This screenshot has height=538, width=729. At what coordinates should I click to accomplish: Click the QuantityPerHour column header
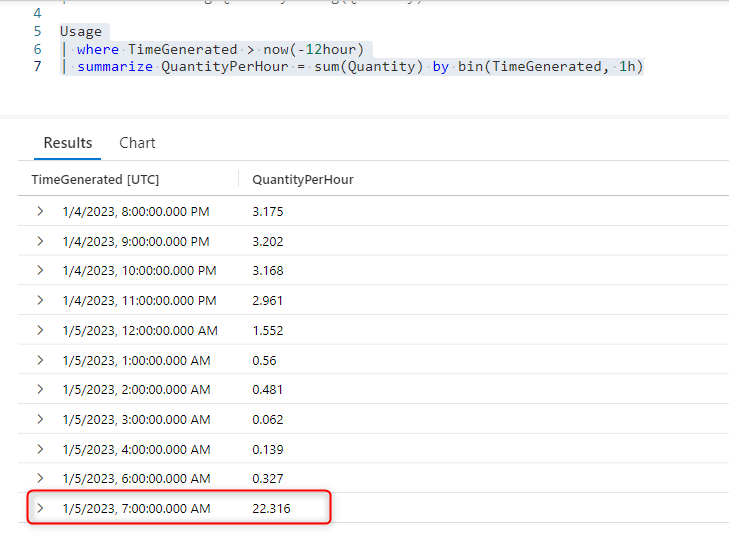click(x=303, y=180)
